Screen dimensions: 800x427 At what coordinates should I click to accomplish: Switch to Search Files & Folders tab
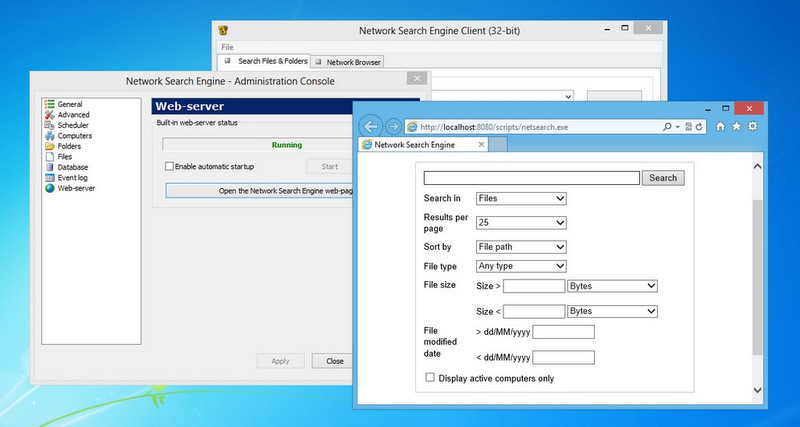(265, 61)
